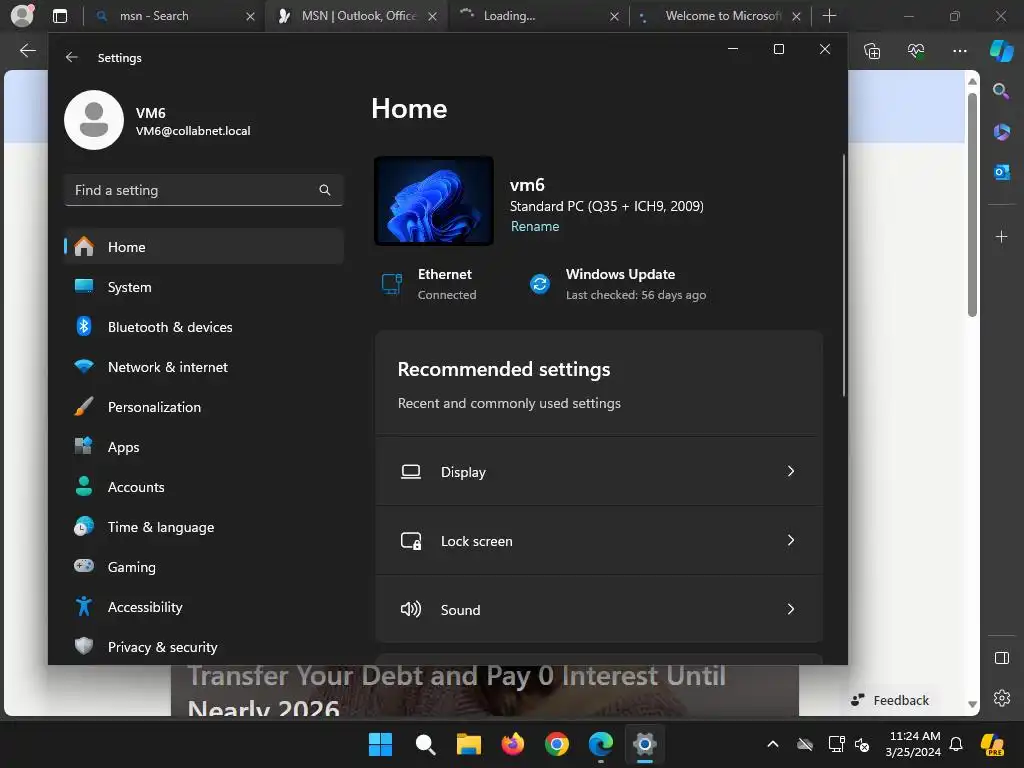This screenshot has width=1024, height=768.
Task: Open the Sound row speaker icon
Action: point(411,609)
